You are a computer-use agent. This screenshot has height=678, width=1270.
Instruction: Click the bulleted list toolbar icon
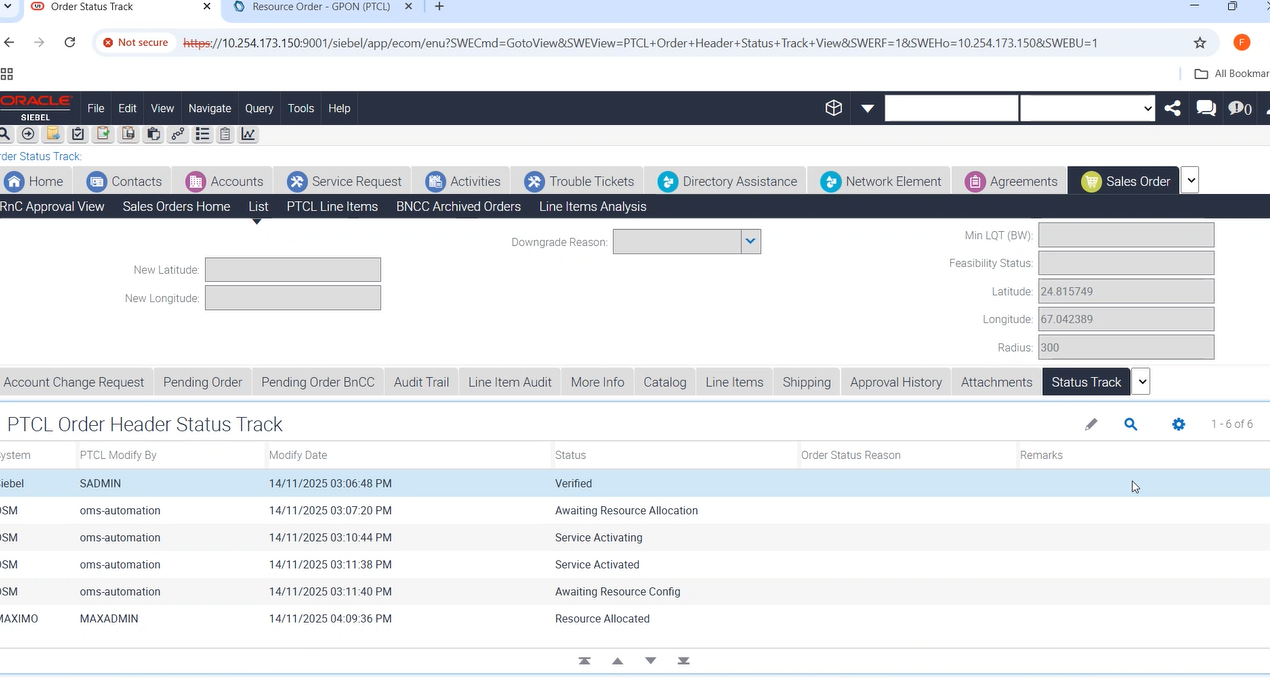pyautogui.click(x=202, y=134)
